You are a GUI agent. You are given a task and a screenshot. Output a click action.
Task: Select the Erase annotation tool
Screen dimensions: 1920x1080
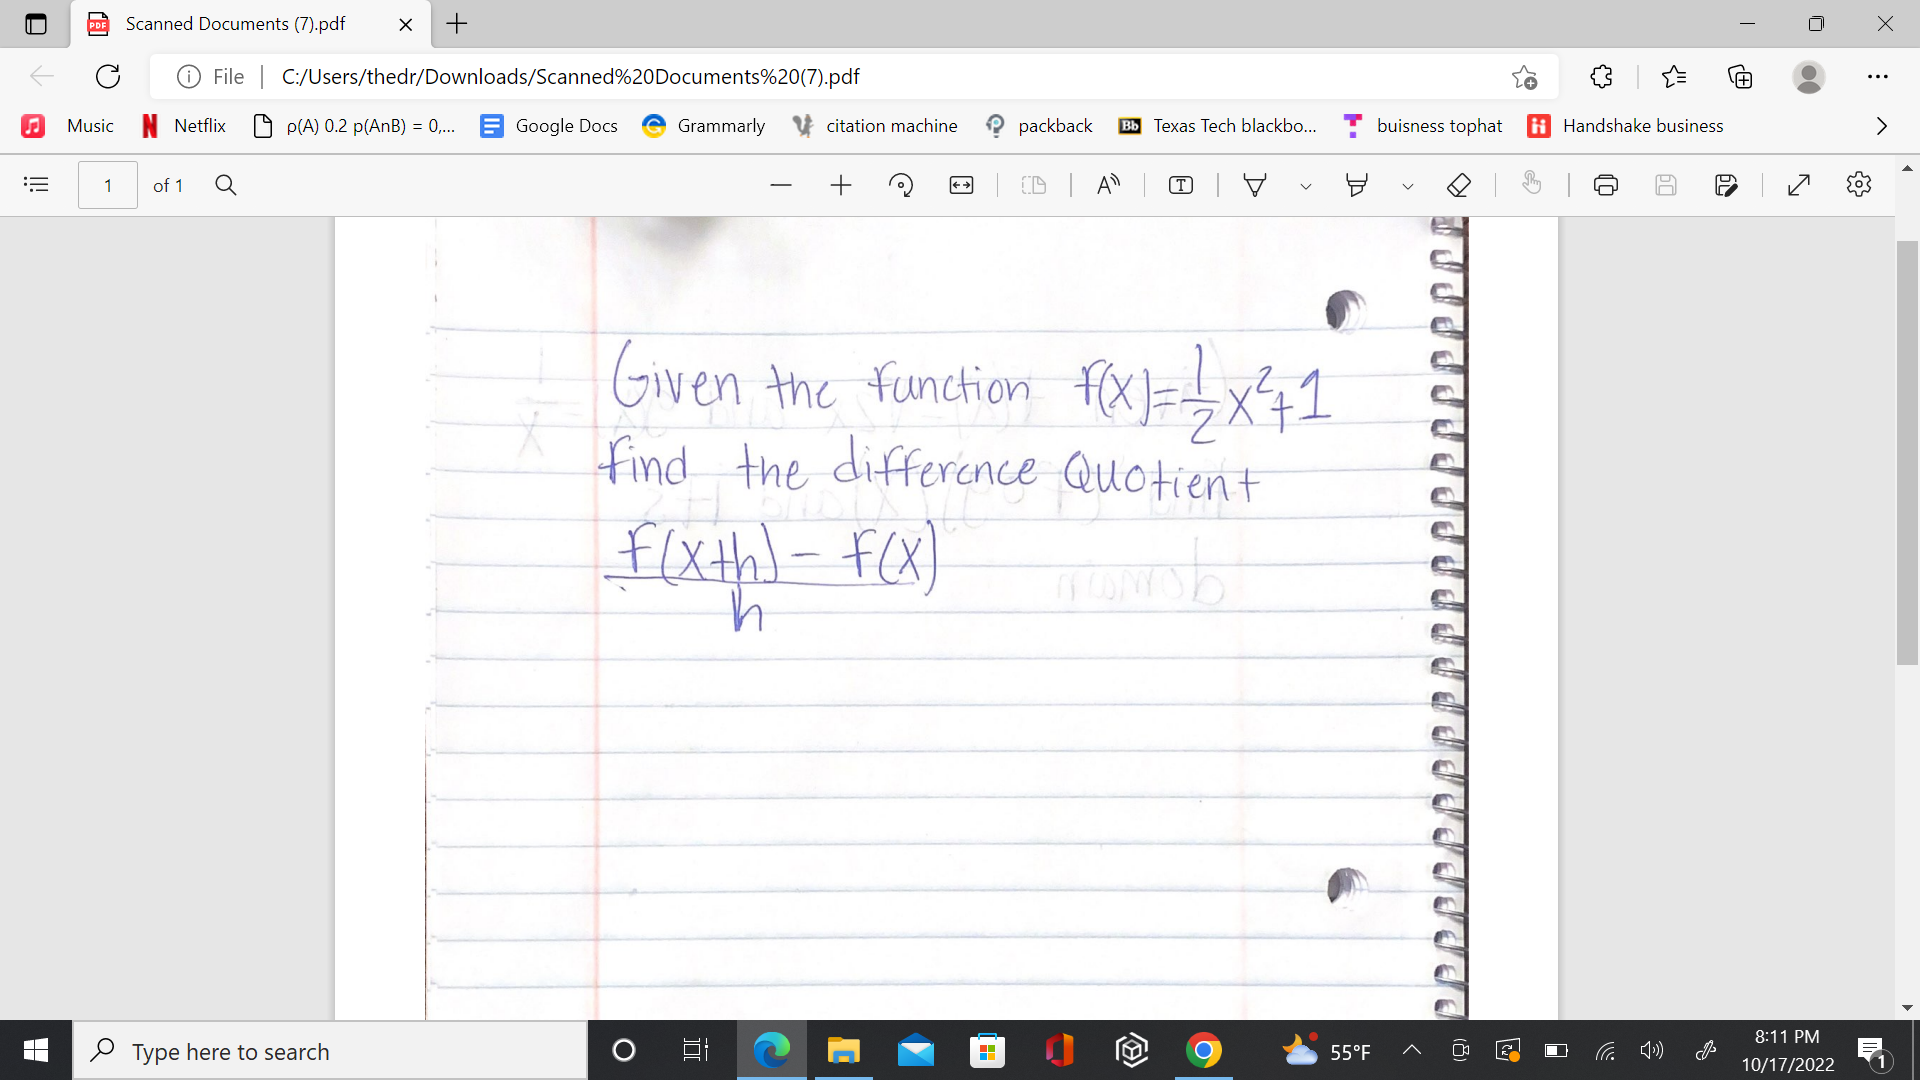click(x=1458, y=185)
